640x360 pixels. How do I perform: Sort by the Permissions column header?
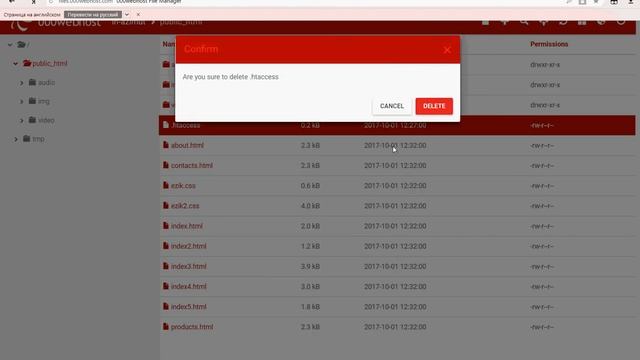pyautogui.click(x=549, y=44)
